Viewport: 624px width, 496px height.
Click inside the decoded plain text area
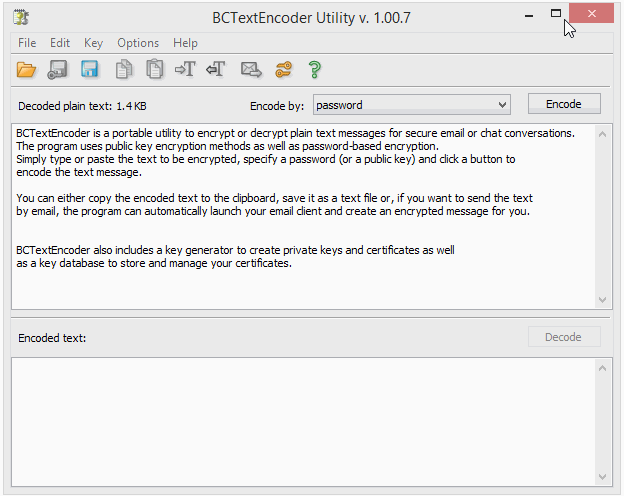[303, 217]
